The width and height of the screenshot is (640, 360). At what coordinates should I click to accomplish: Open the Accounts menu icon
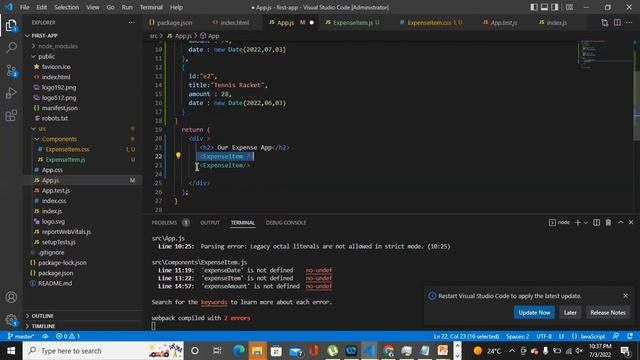[x=11, y=297]
